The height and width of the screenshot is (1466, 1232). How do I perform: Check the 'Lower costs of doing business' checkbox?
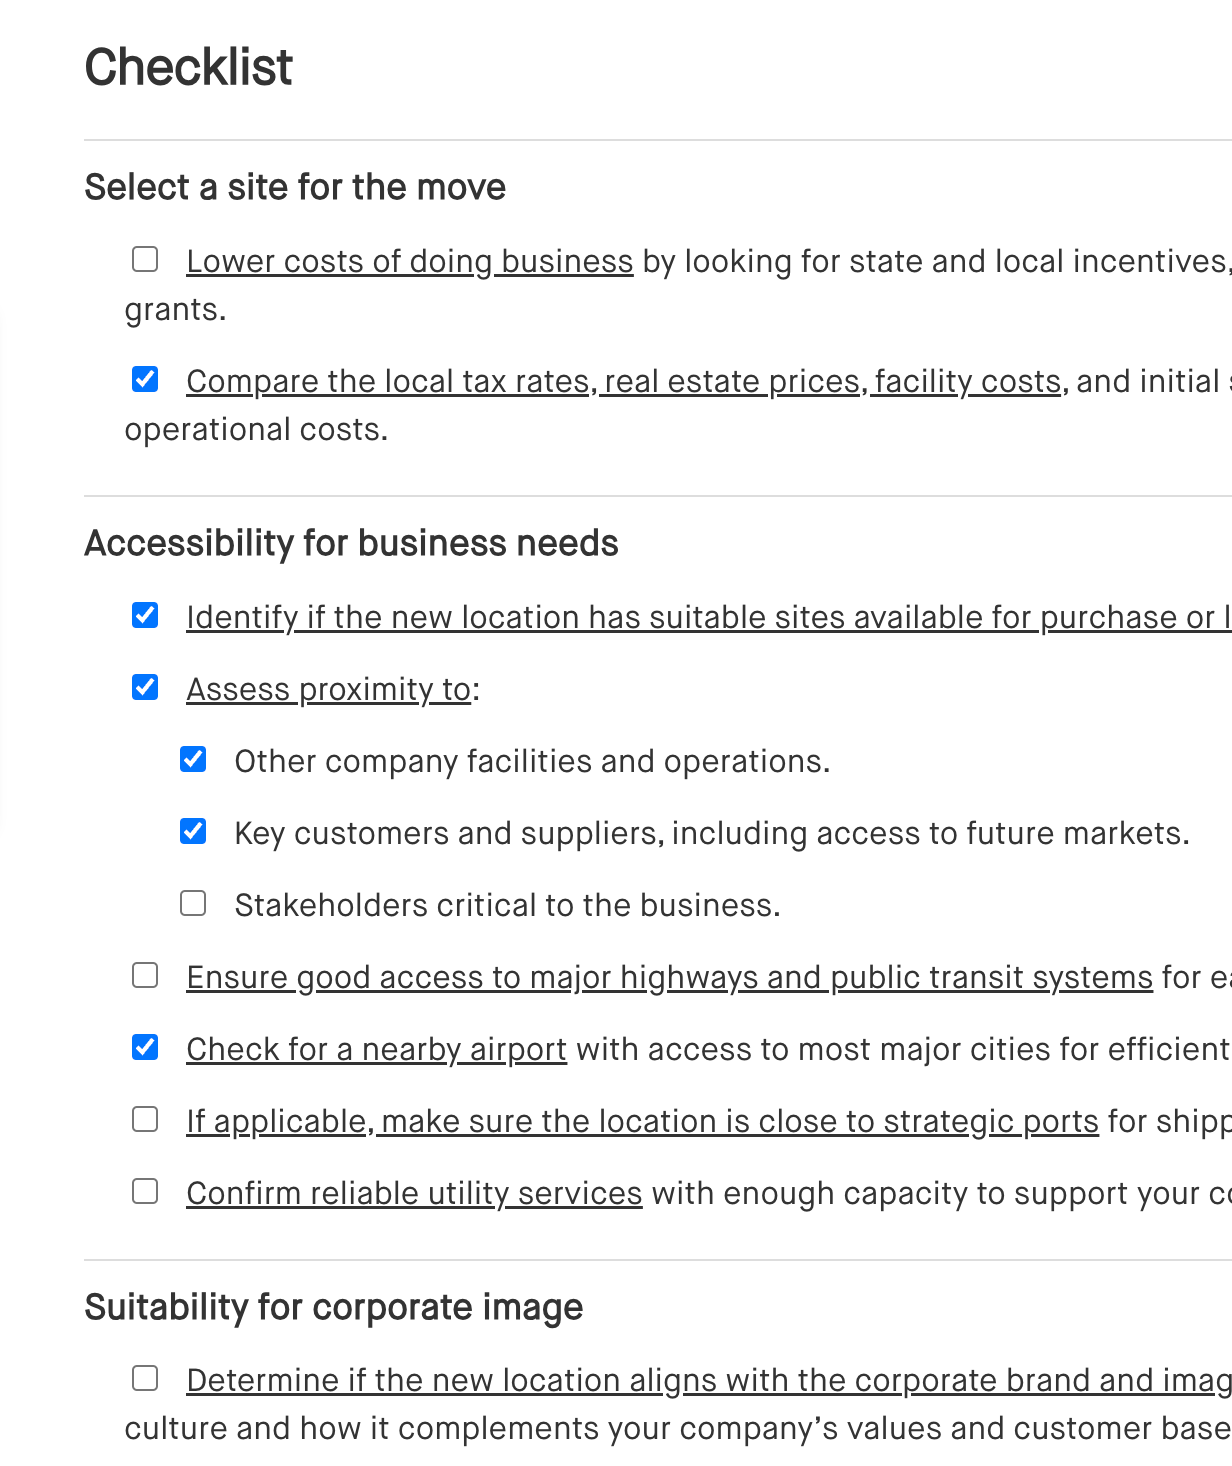pos(145,260)
